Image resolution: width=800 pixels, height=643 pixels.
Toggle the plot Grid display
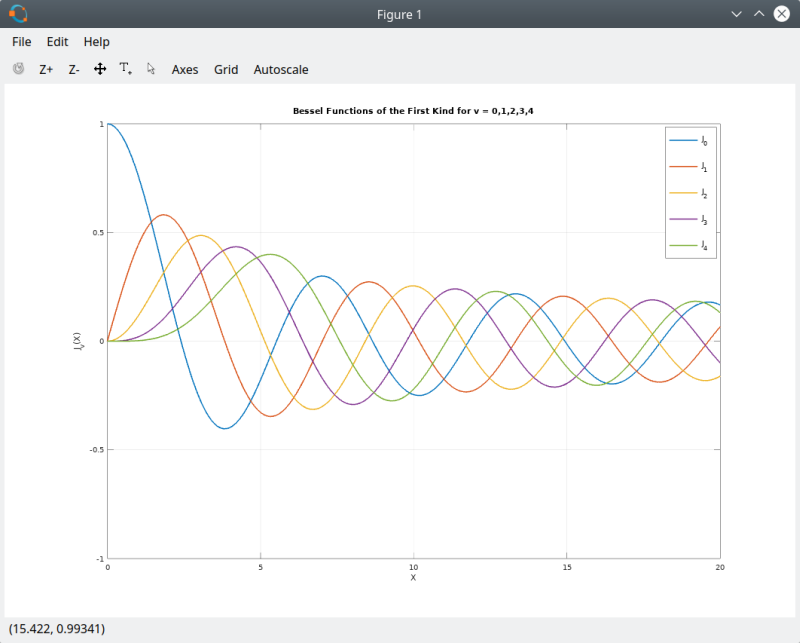pos(226,69)
